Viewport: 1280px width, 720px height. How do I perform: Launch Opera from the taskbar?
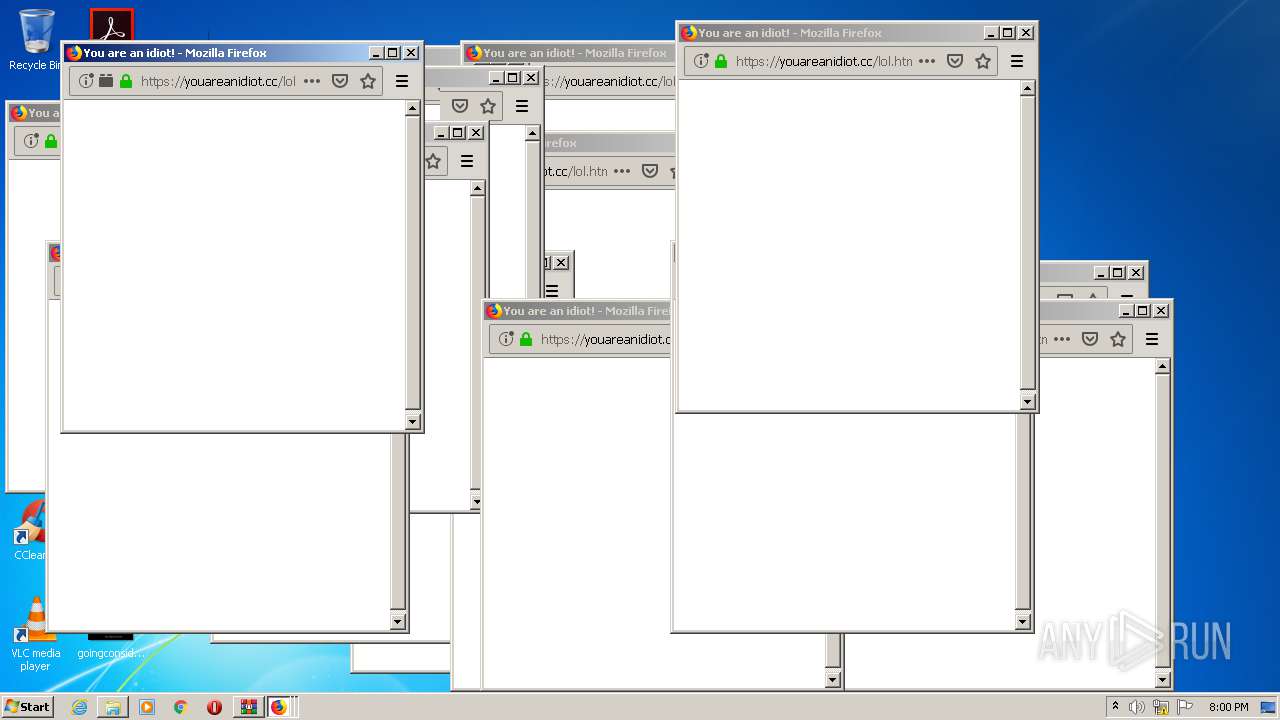(214, 707)
